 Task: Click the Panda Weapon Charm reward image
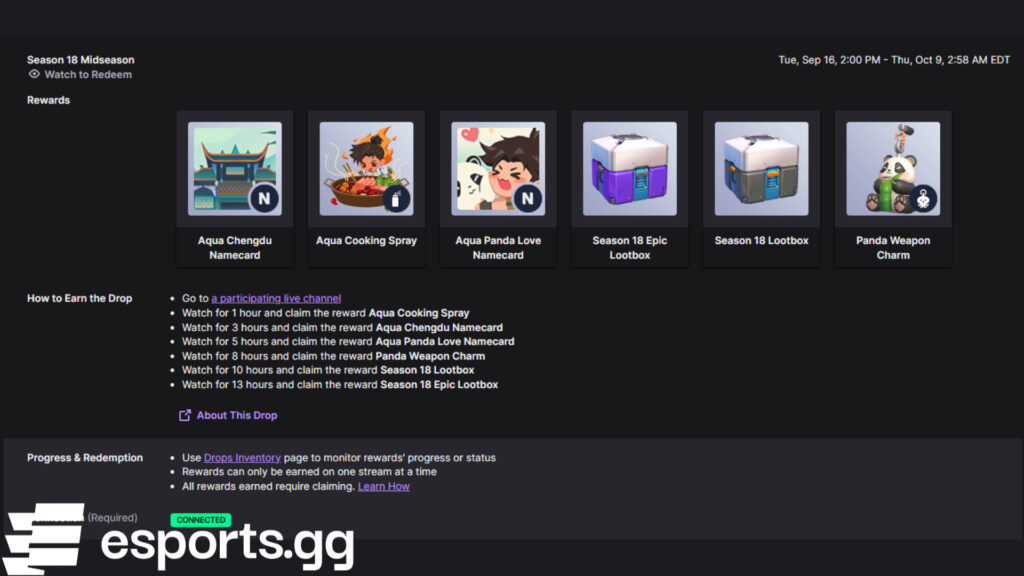click(x=893, y=168)
